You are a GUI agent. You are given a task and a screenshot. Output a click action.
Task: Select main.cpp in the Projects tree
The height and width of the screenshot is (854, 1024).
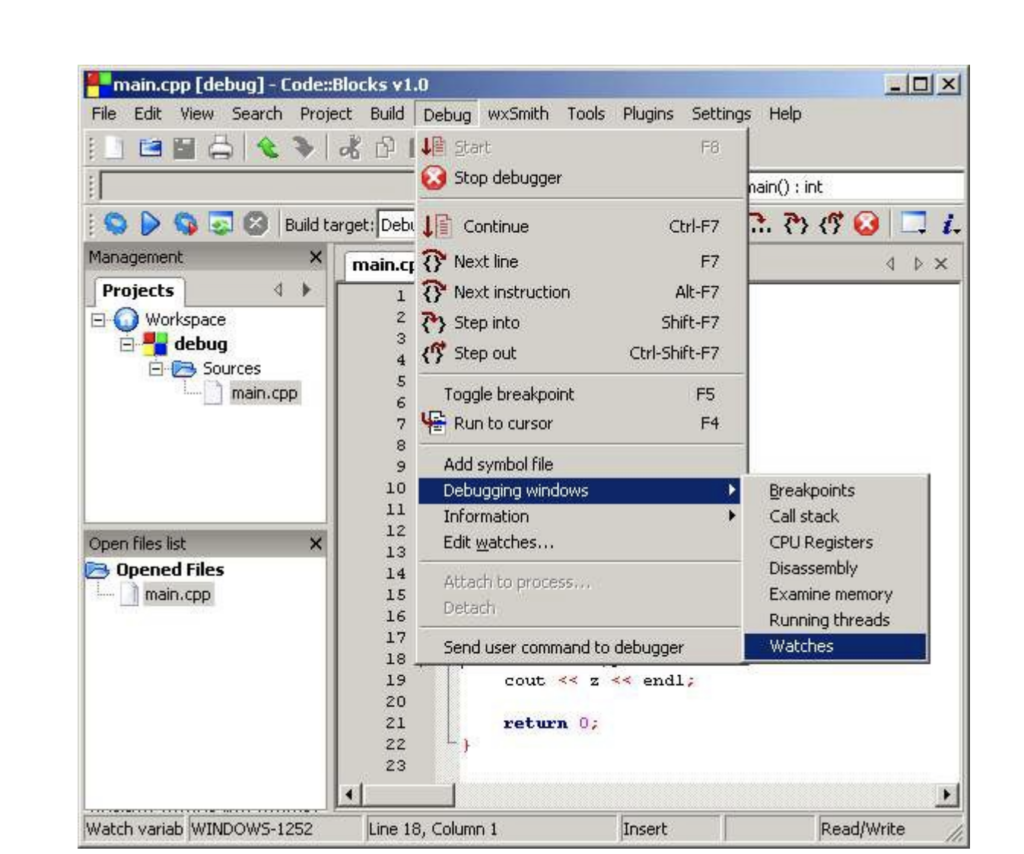point(264,393)
